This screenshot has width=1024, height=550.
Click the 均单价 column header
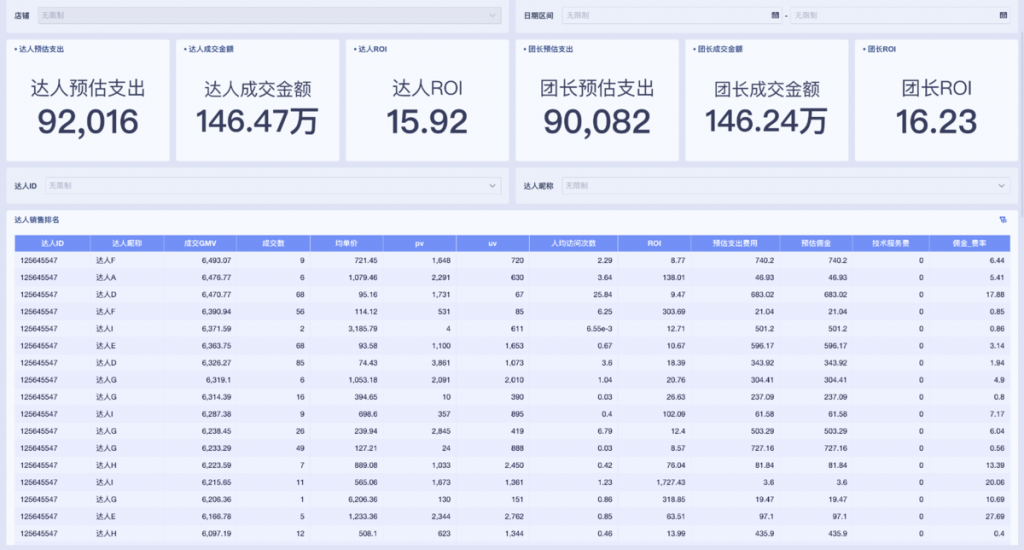pos(345,243)
